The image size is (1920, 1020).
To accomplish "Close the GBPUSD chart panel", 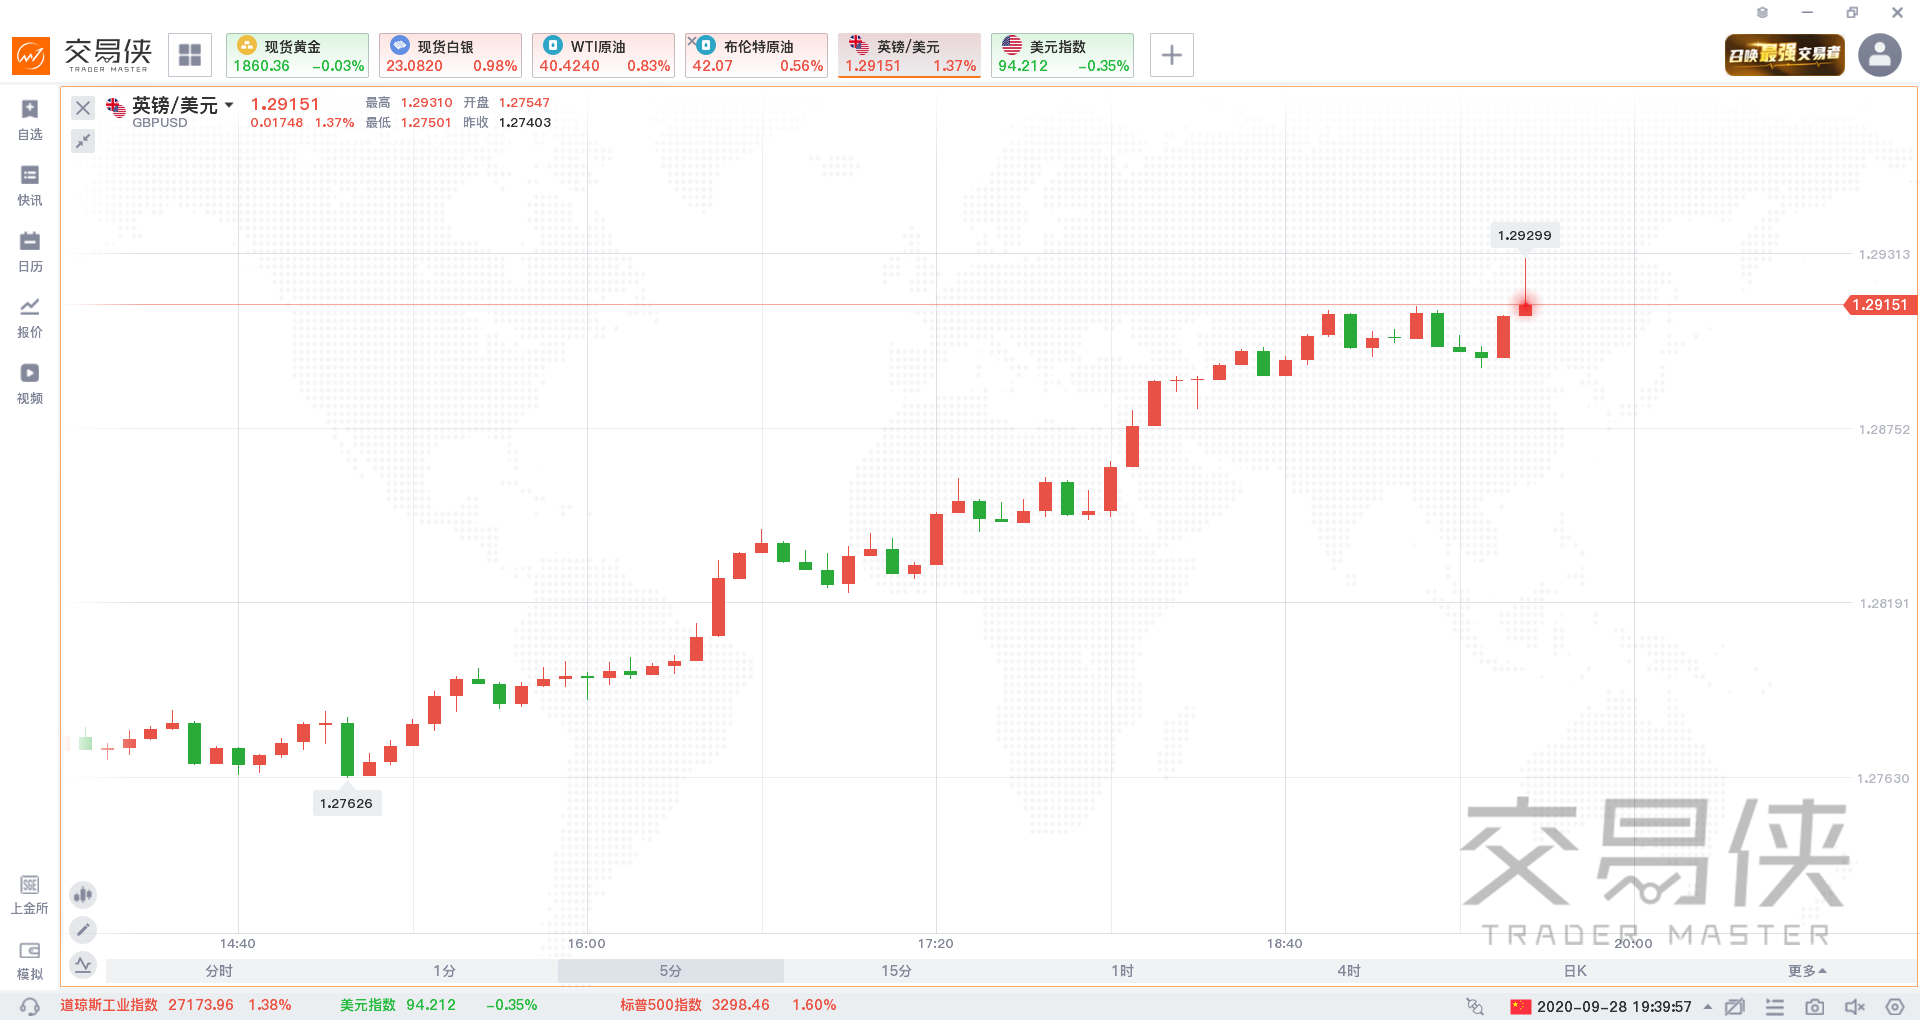I will point(83,108).
